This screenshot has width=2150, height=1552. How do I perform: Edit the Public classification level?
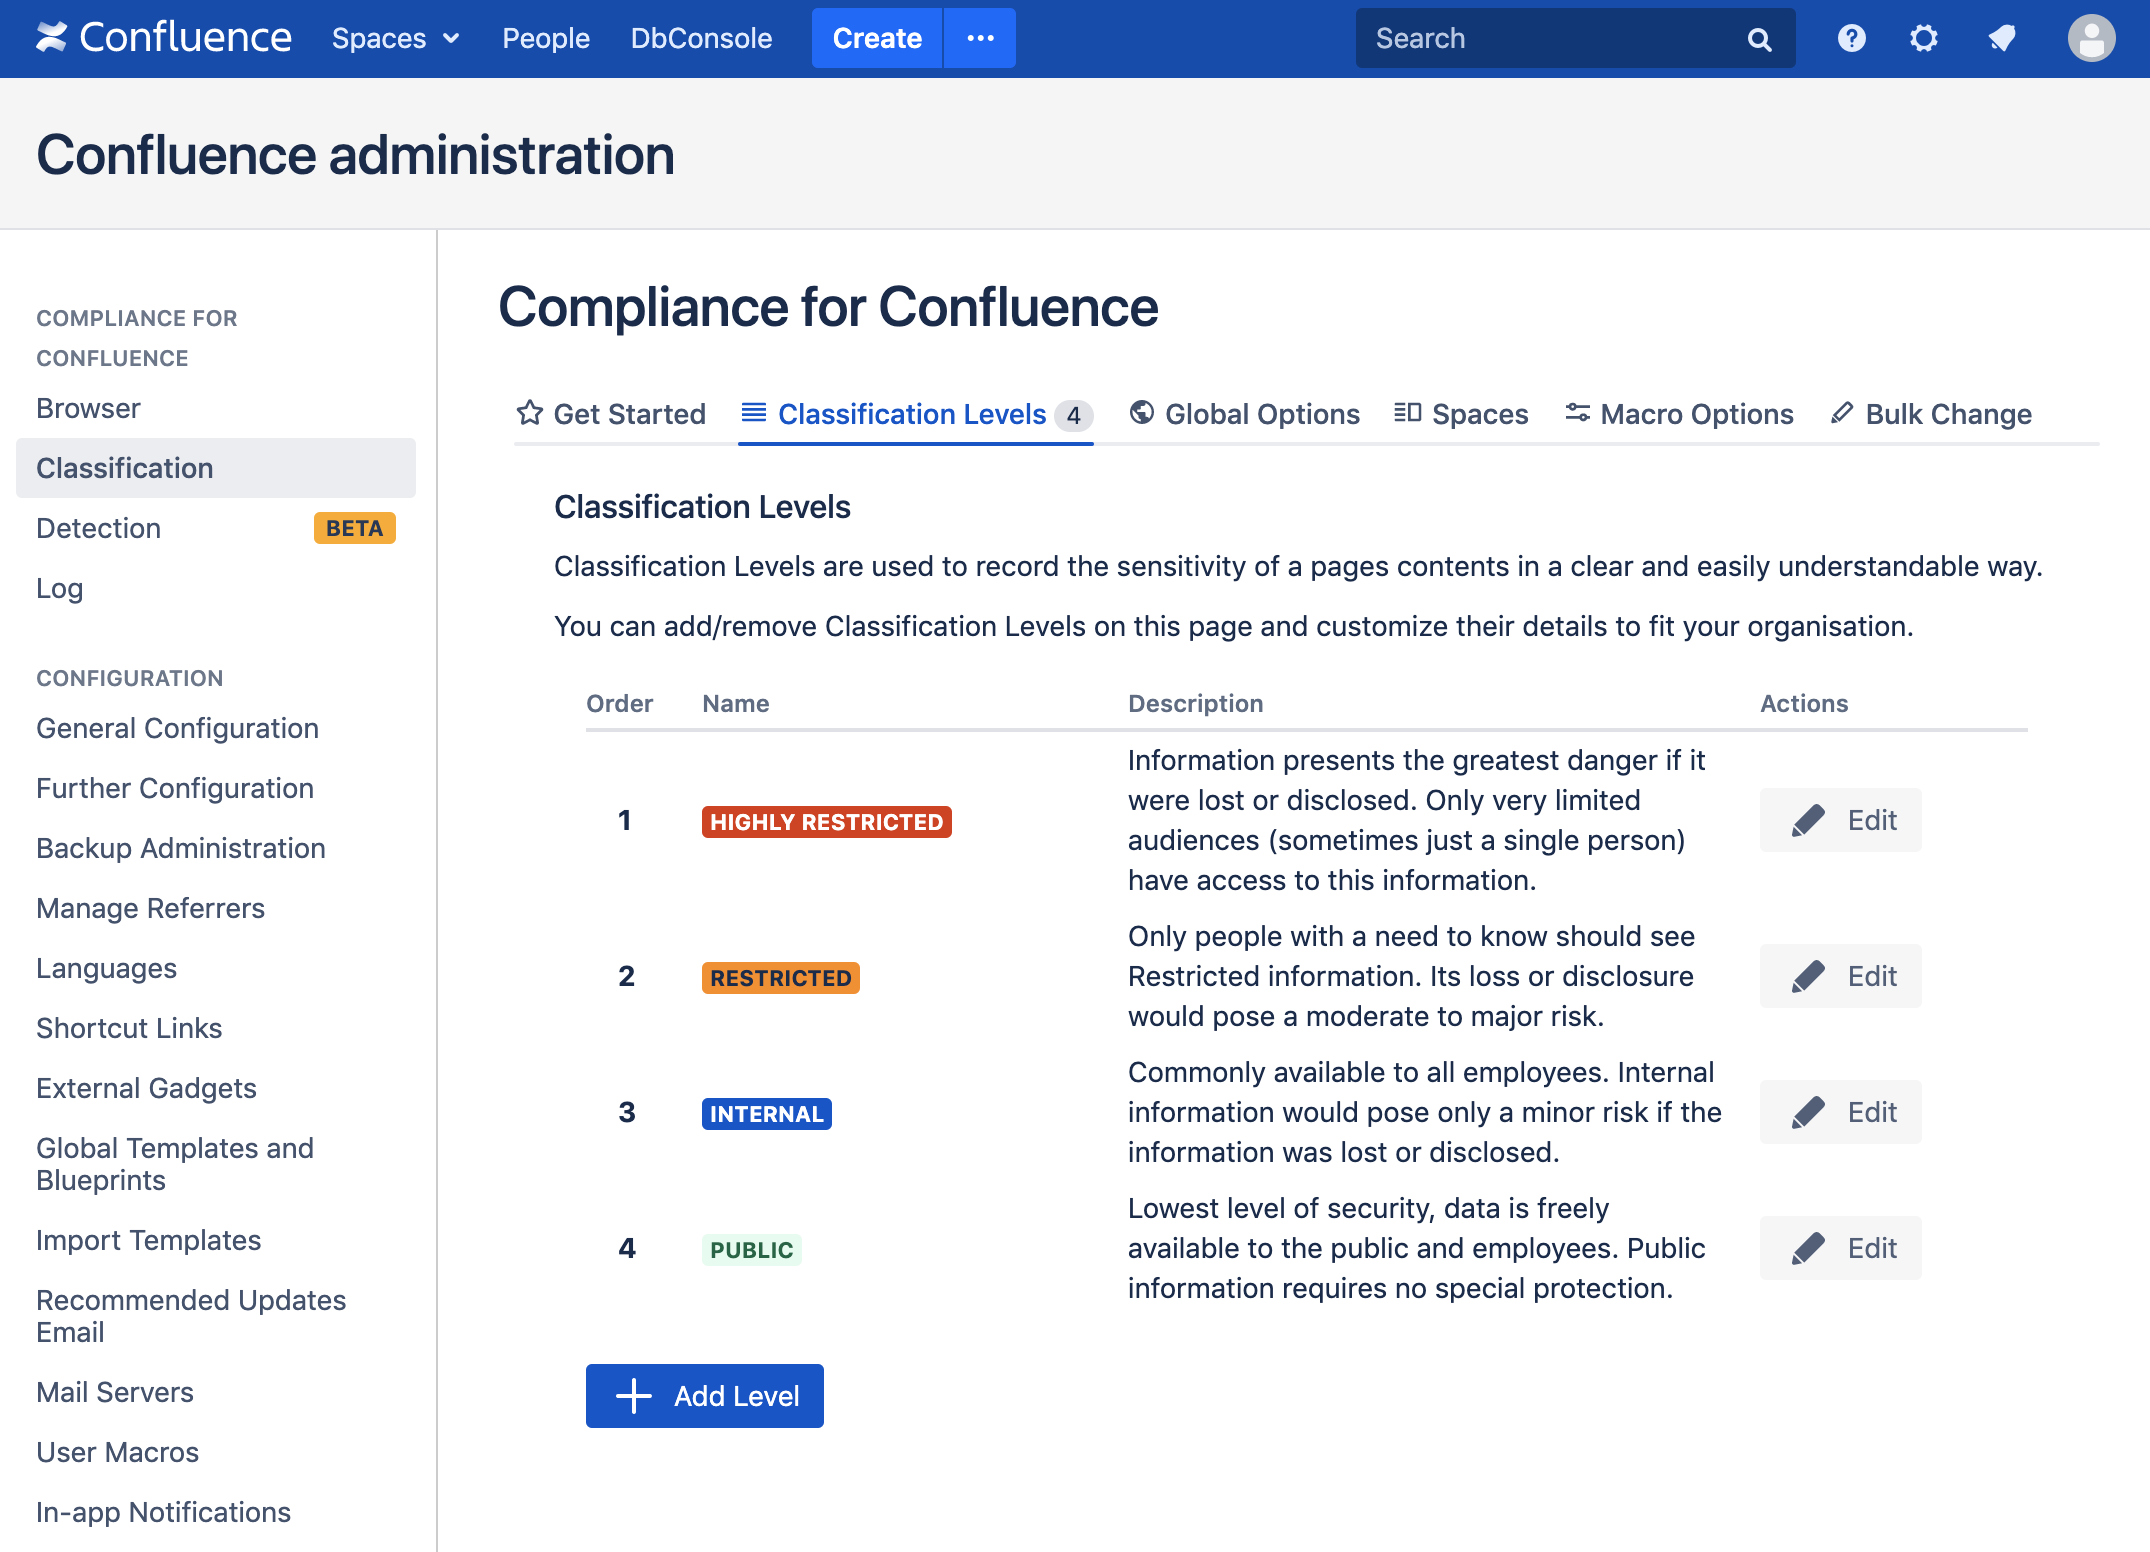(1840, 1248)
